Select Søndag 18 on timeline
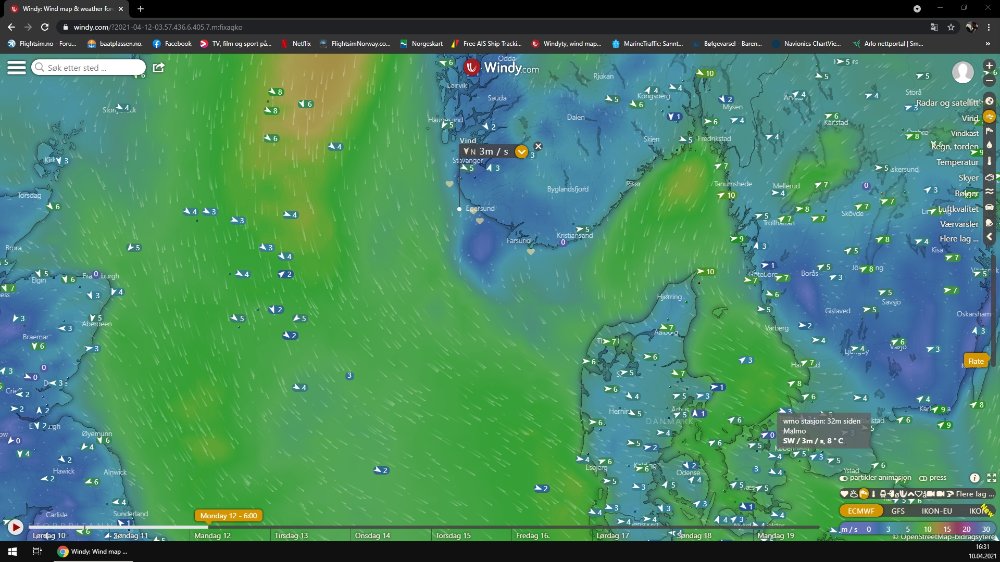Viewport: 1000px width, 562px height. coord(694,536)
